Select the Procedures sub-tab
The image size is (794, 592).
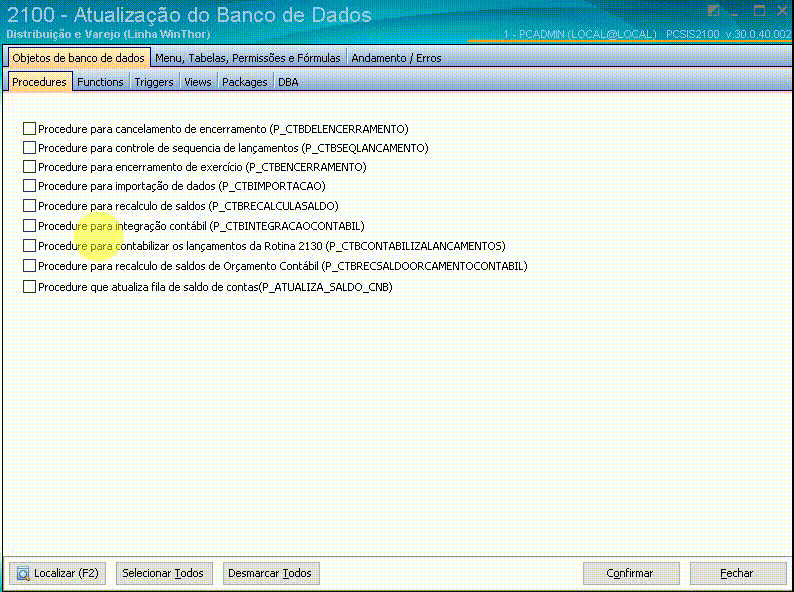(x=39, y=82)
